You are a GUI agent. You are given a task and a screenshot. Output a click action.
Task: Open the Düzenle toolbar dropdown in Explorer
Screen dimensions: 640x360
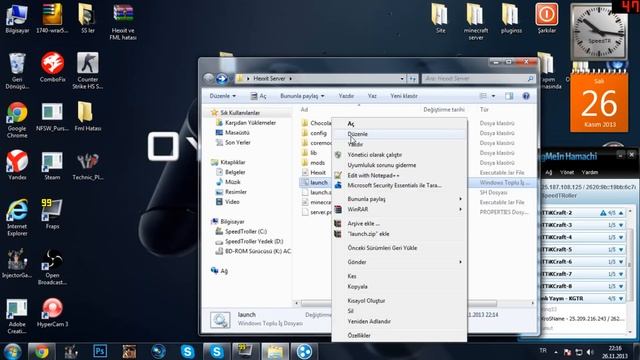[222, 96]
